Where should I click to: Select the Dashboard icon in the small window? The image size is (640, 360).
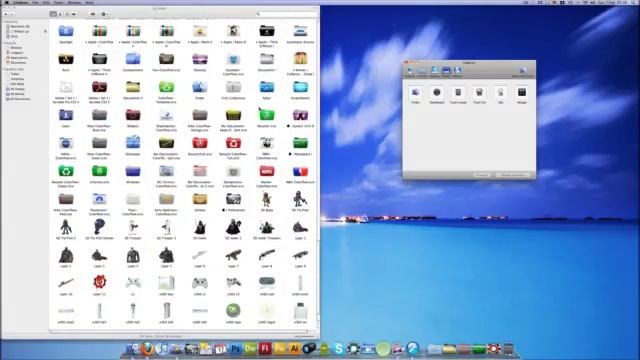click(437, 92)
